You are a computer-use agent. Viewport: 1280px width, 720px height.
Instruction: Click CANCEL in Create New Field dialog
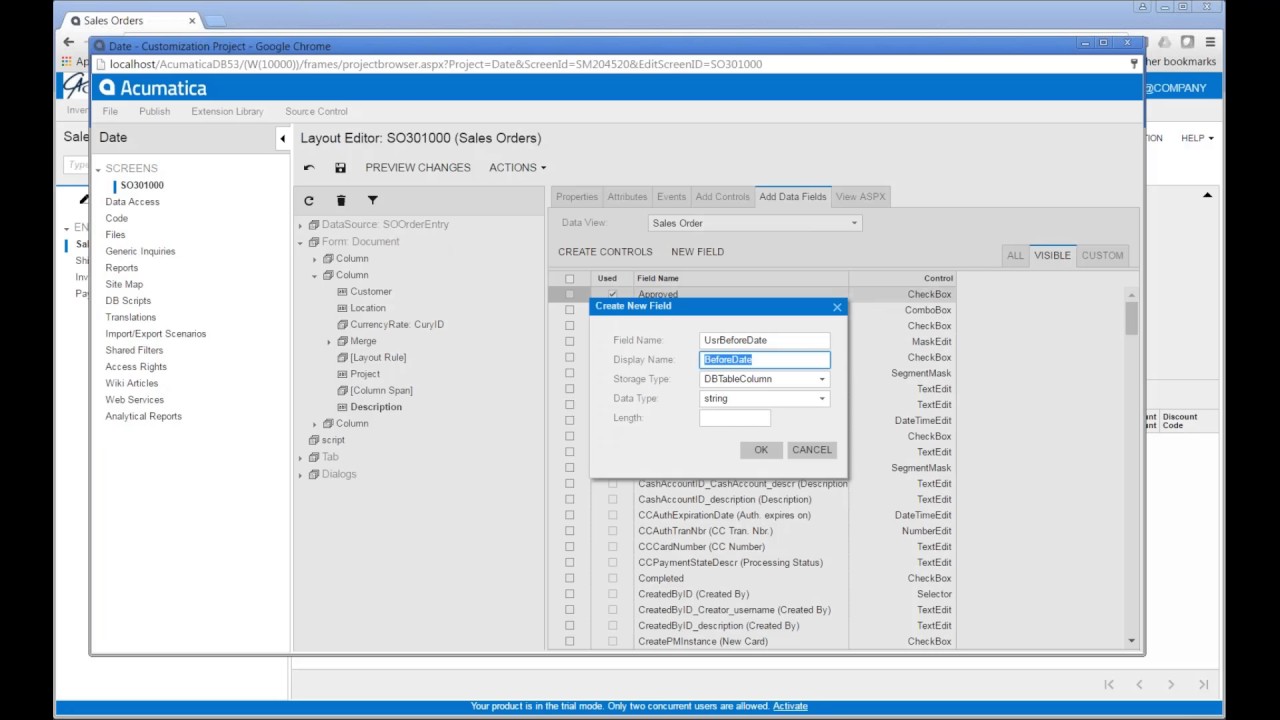point(811,450)
